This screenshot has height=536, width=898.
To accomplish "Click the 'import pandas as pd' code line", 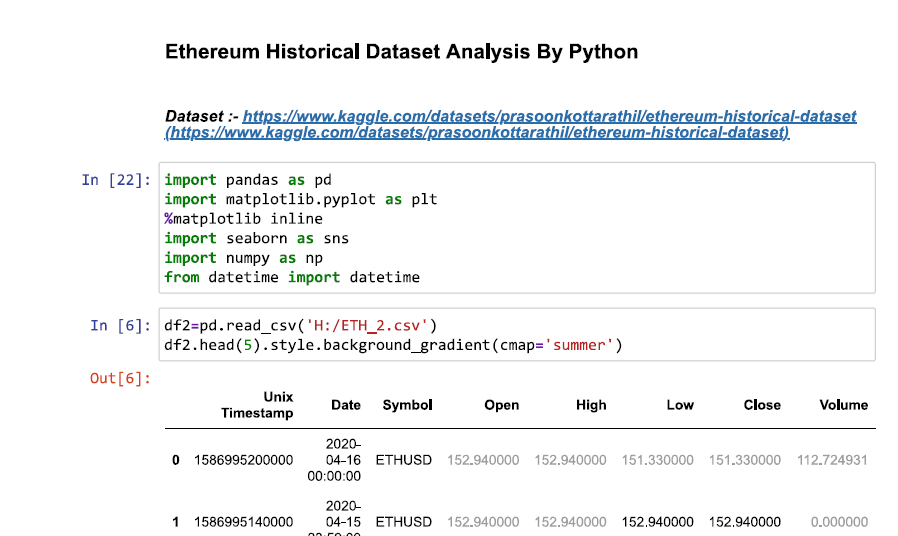I will tap(248, 180).
